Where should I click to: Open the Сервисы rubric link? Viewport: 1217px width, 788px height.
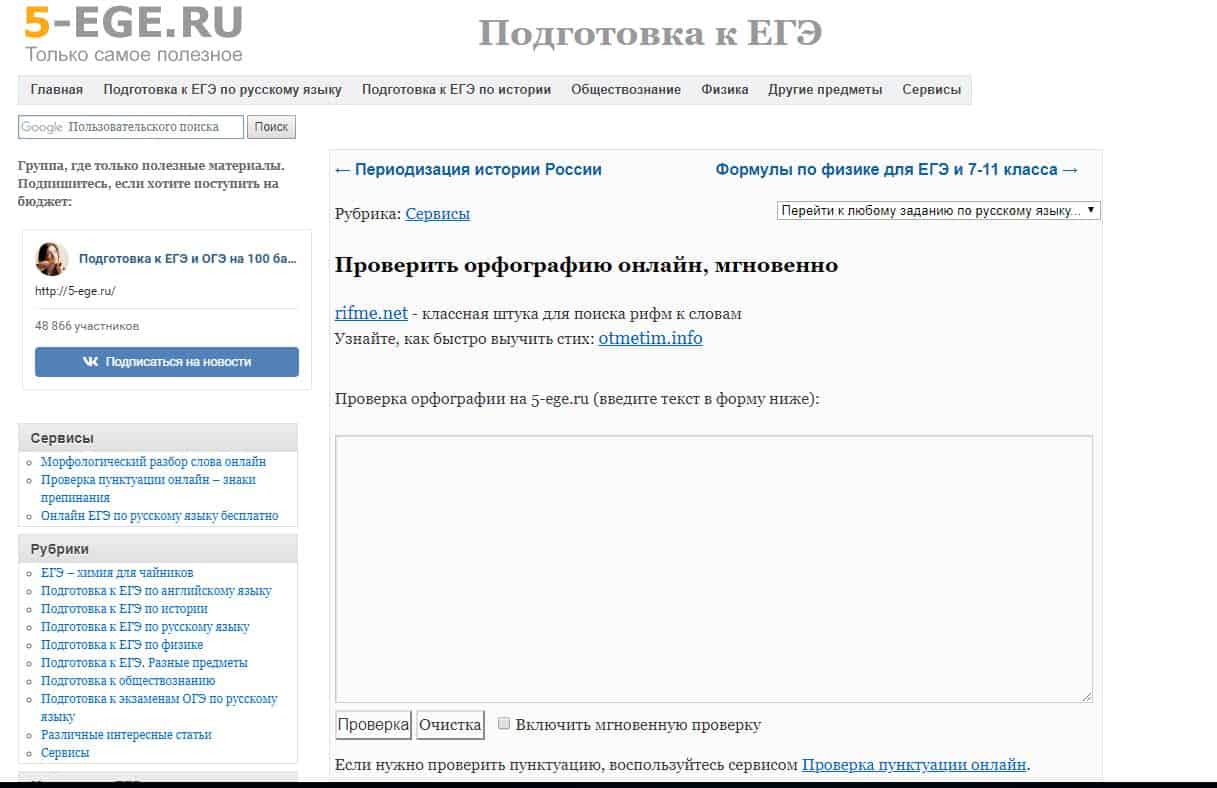point(437,214)
